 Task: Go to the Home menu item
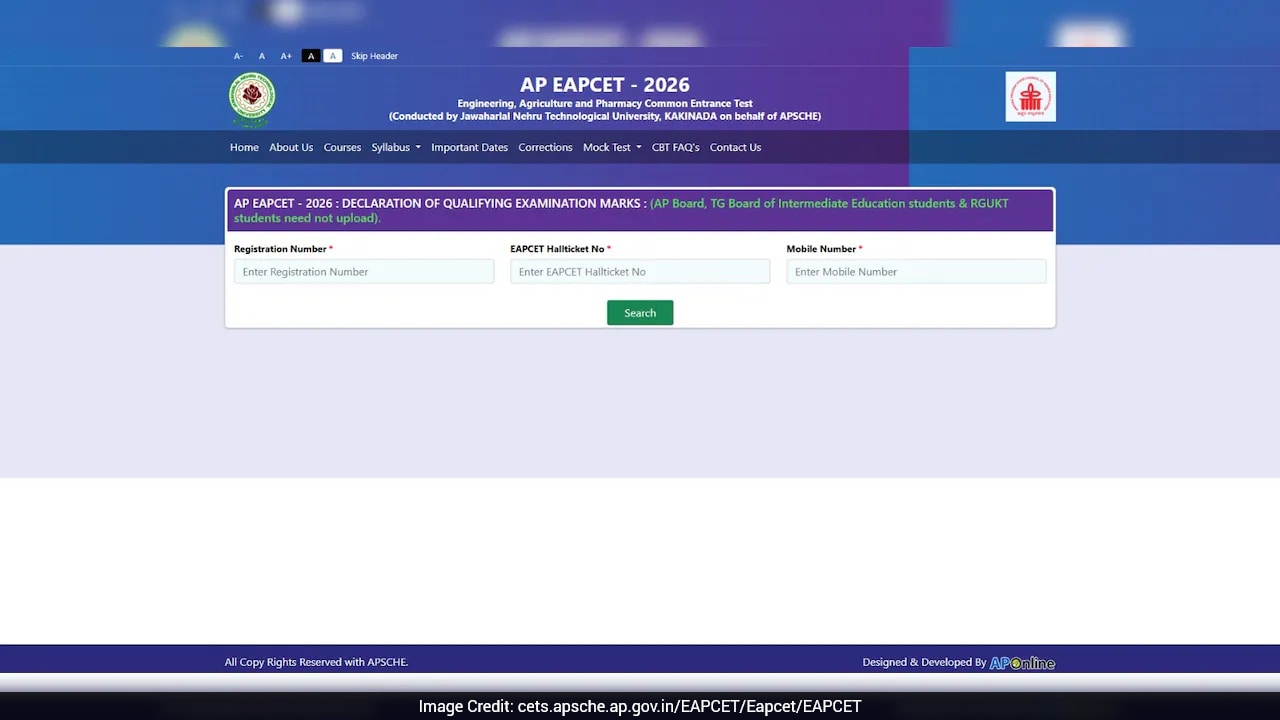pos(244,147)
